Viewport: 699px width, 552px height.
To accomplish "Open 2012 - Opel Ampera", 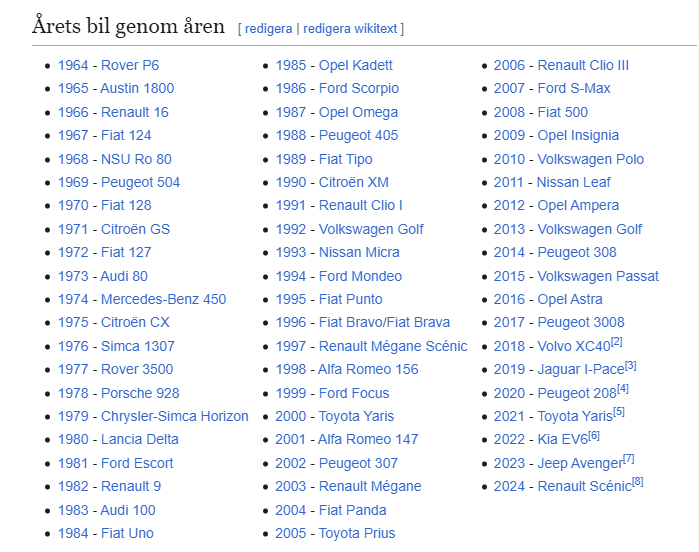I will [556, 205].
